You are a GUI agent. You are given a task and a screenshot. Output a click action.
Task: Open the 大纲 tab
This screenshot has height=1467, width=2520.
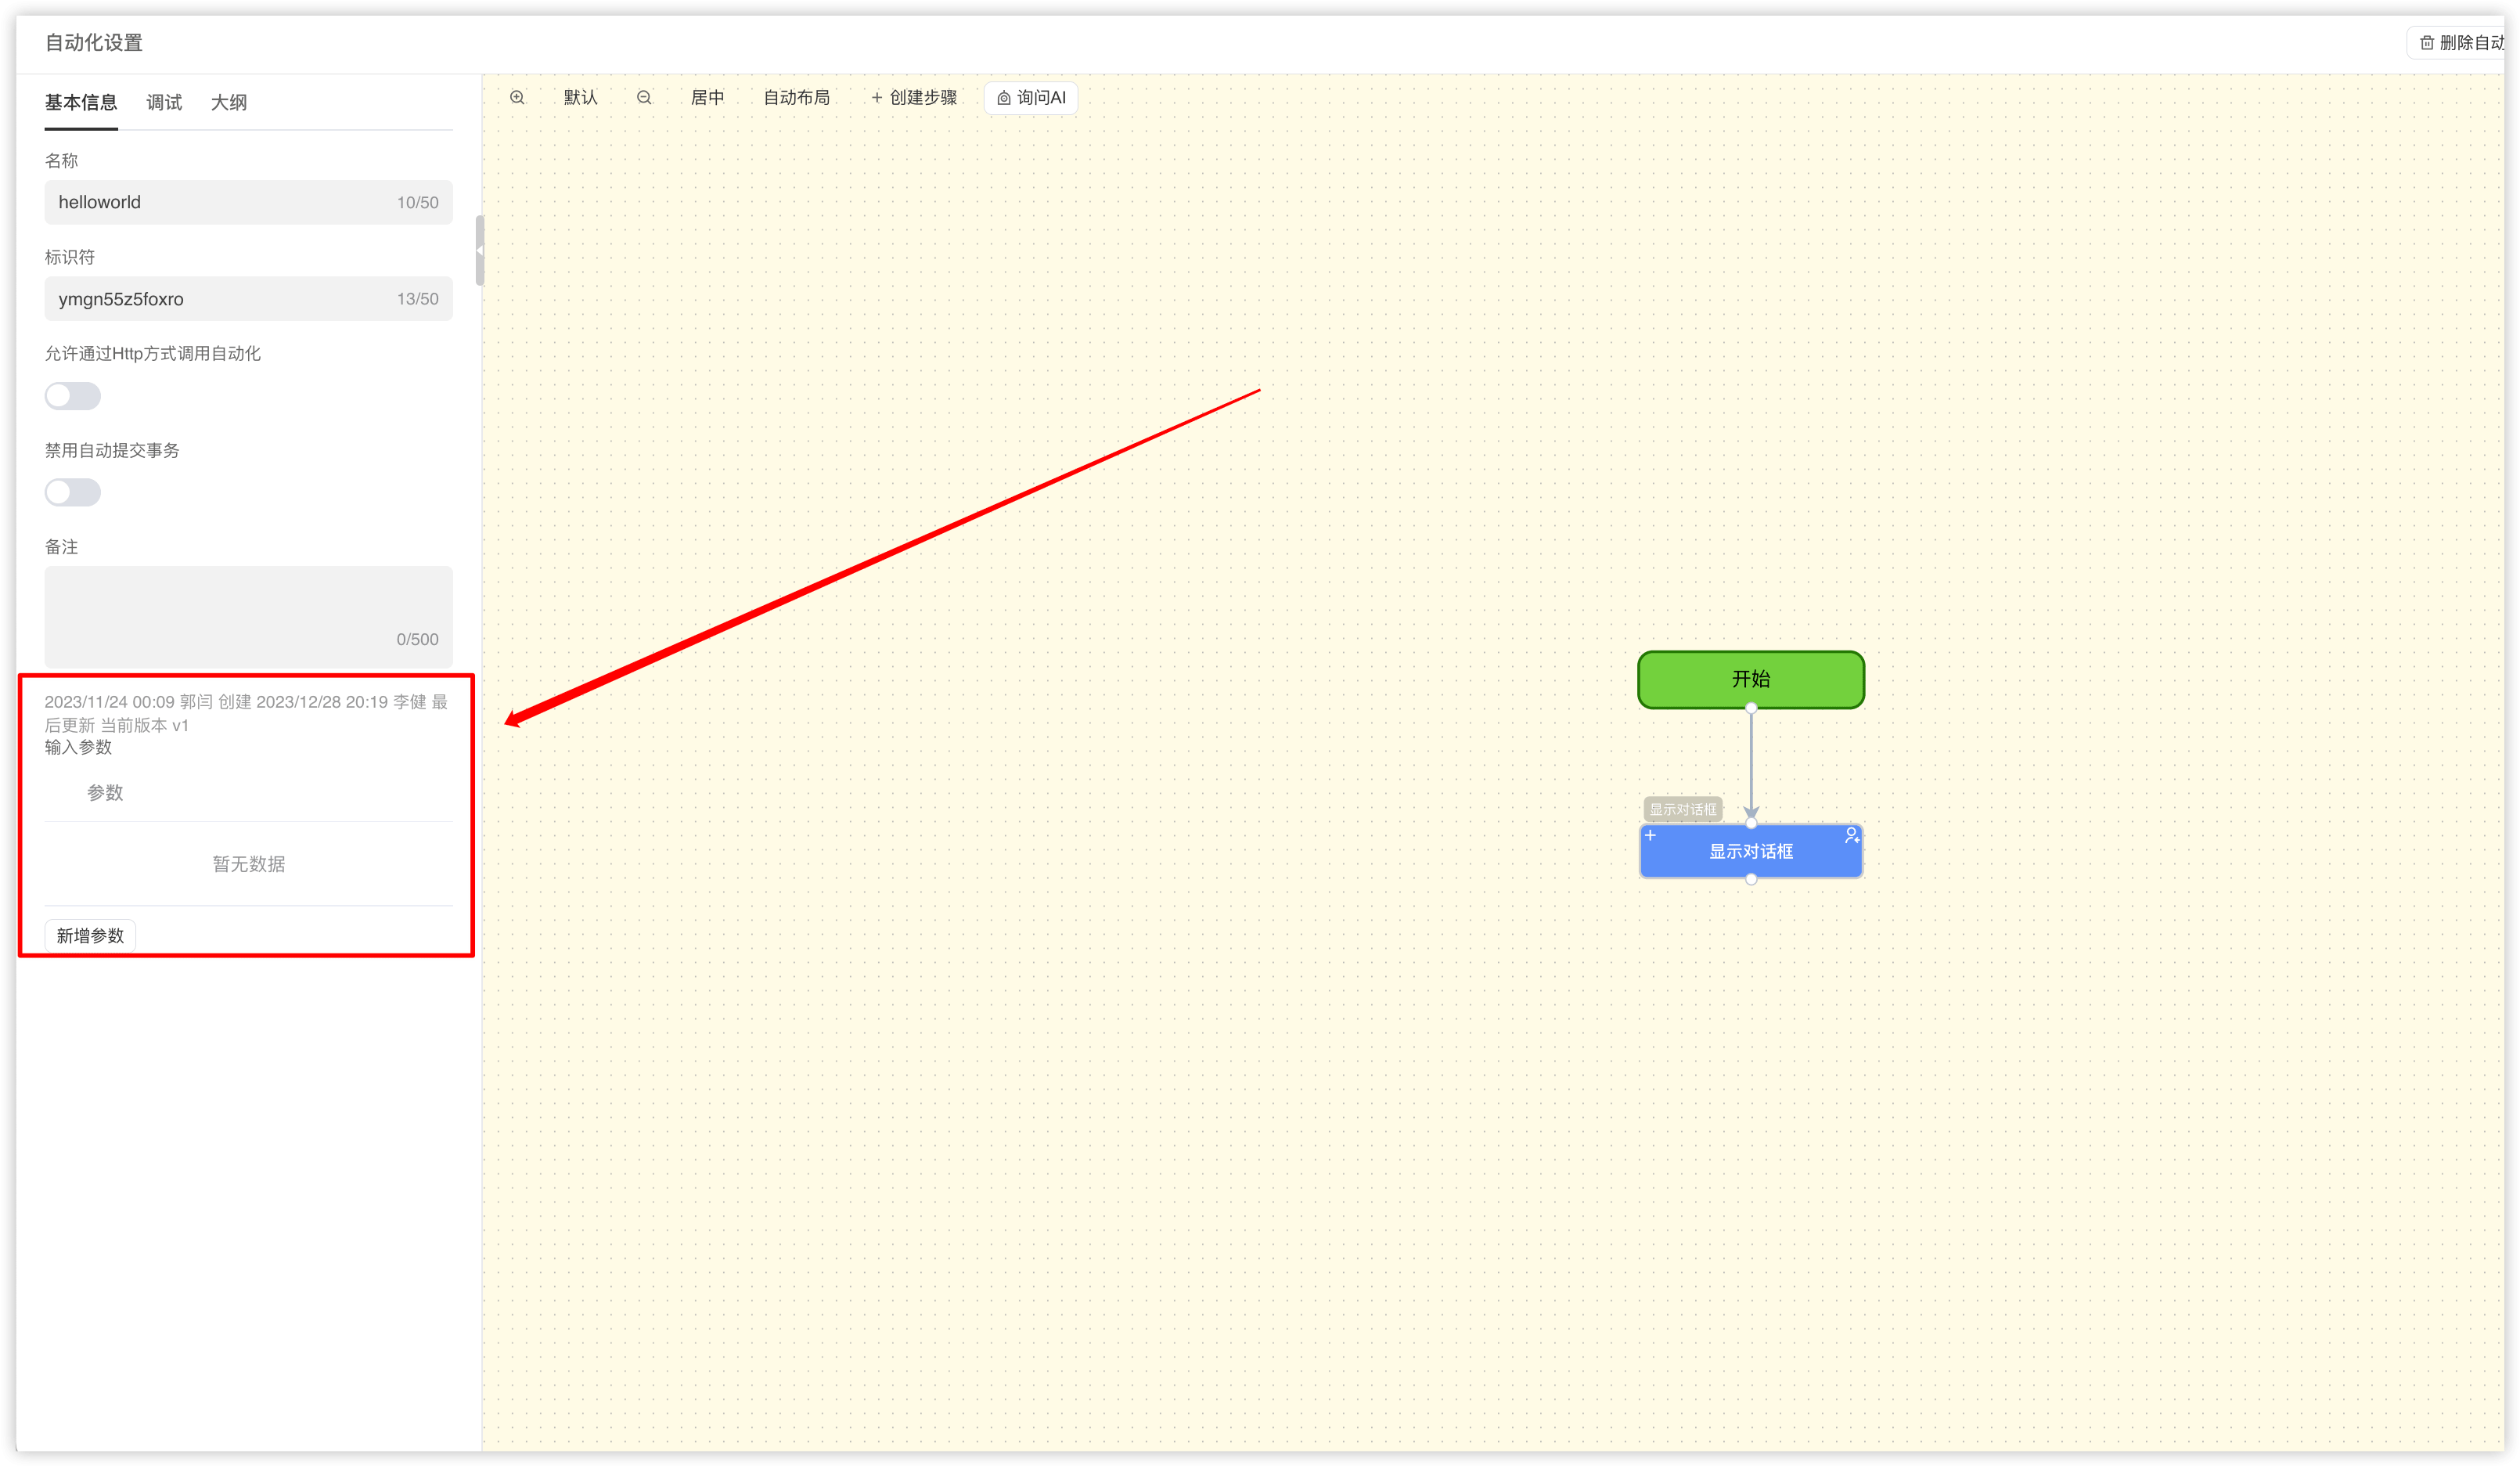click(x=229, y=102)
